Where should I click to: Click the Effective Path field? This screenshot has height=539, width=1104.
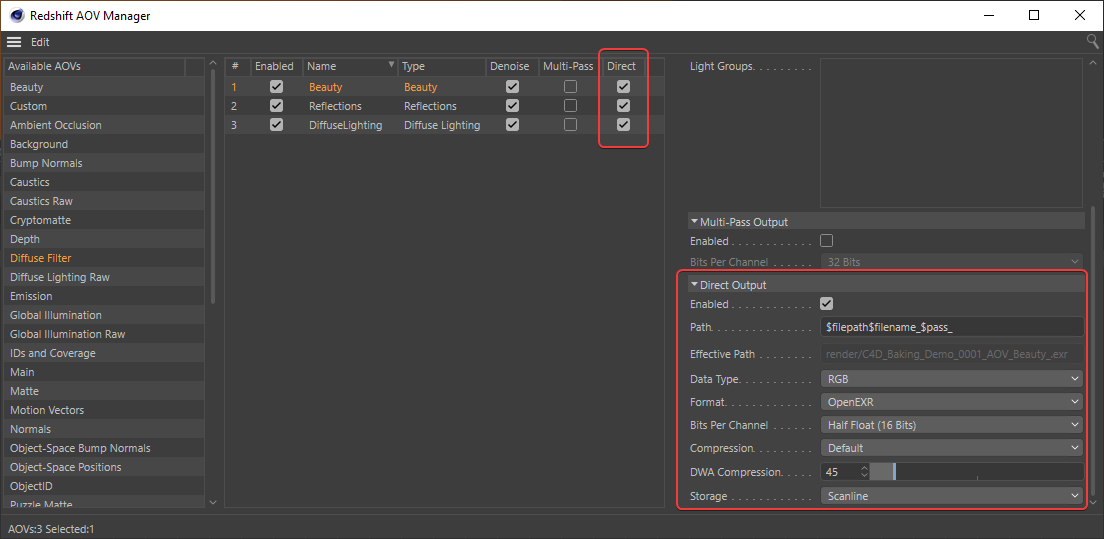(x=952, y=354)
